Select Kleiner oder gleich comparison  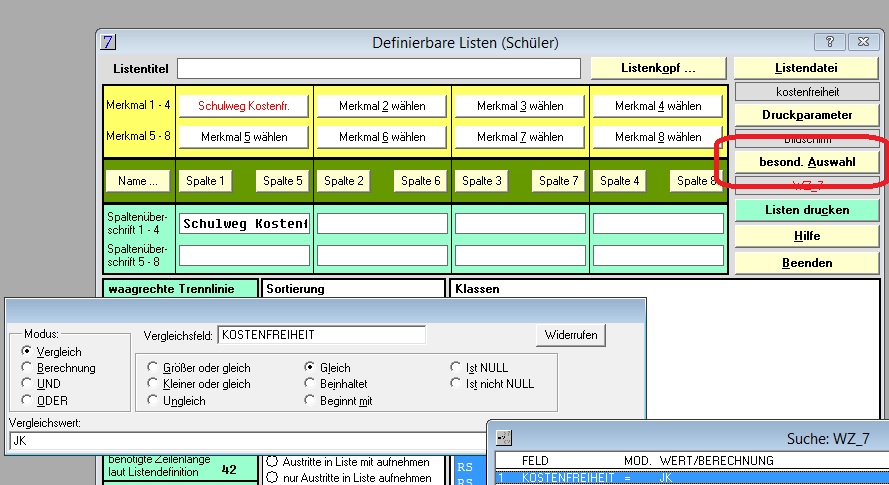tap(152, 383)
